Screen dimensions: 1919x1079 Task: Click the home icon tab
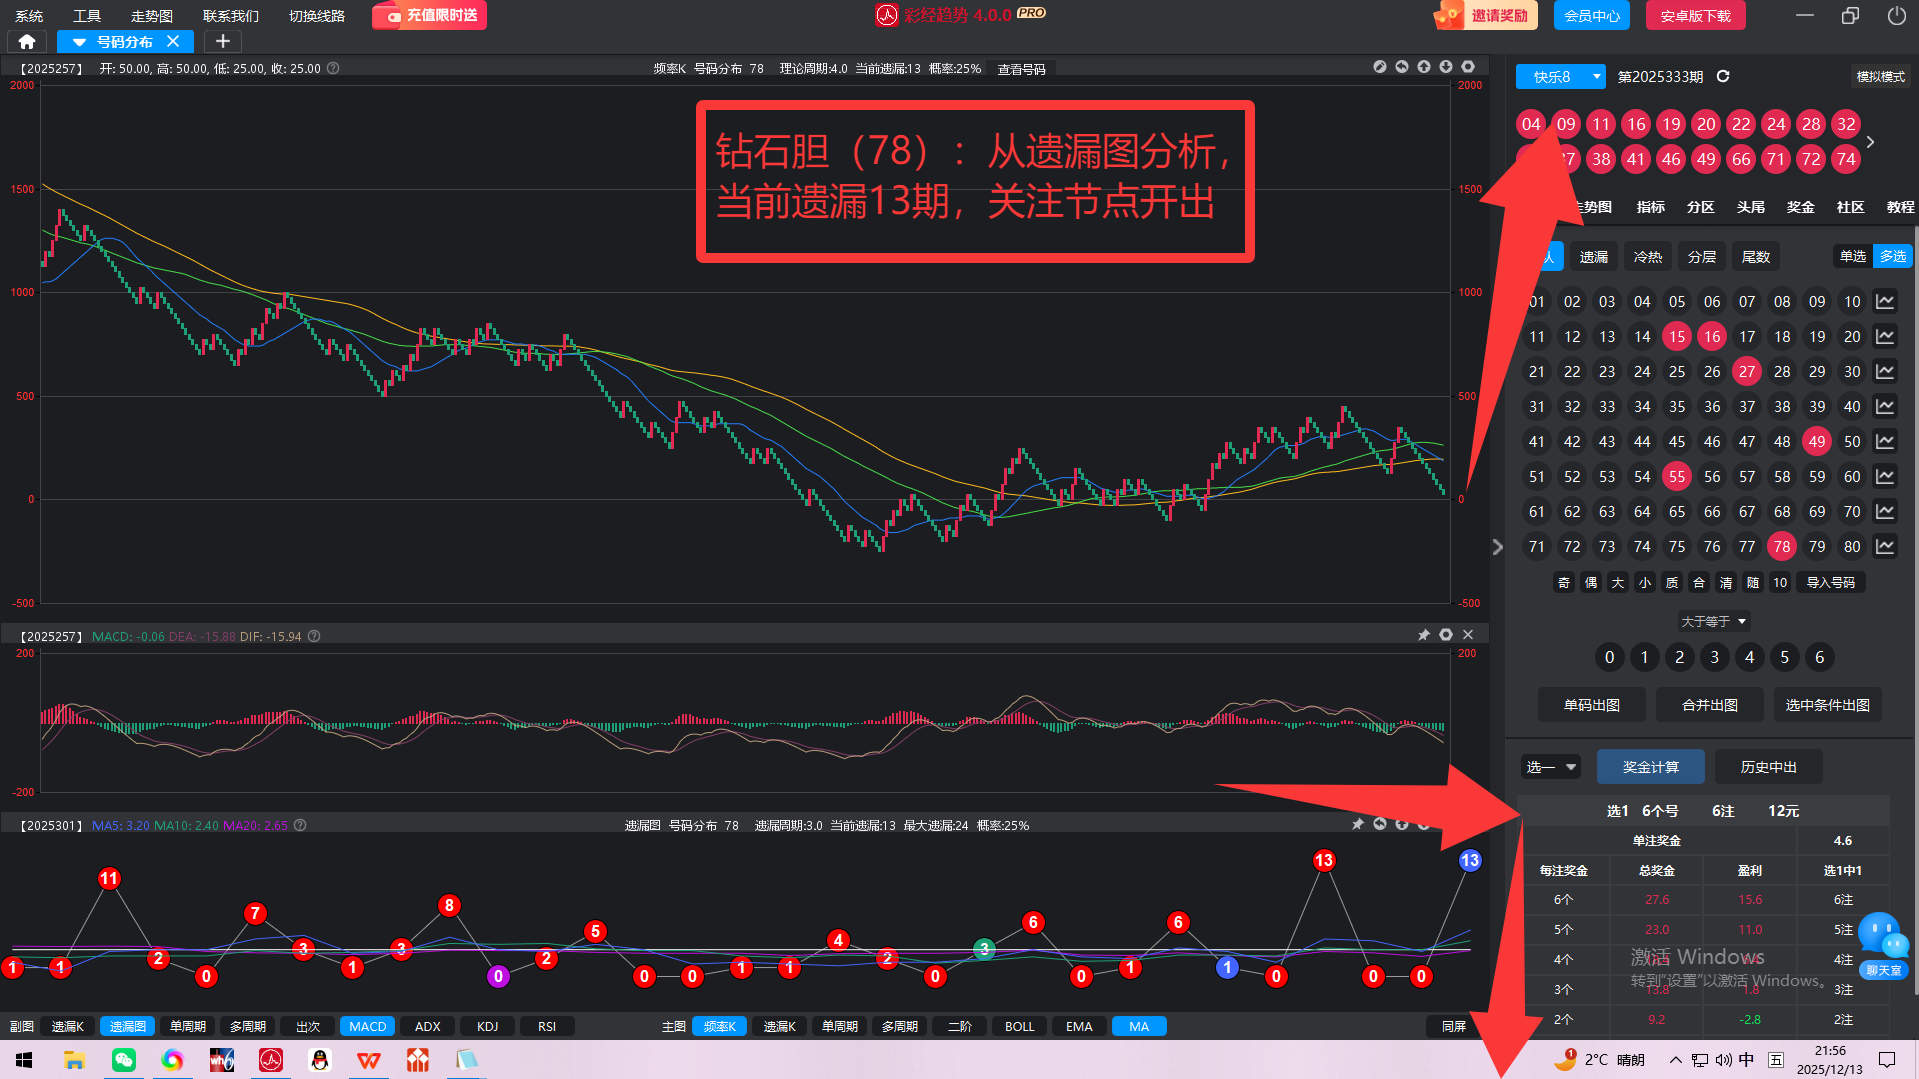tap(27, 42)
